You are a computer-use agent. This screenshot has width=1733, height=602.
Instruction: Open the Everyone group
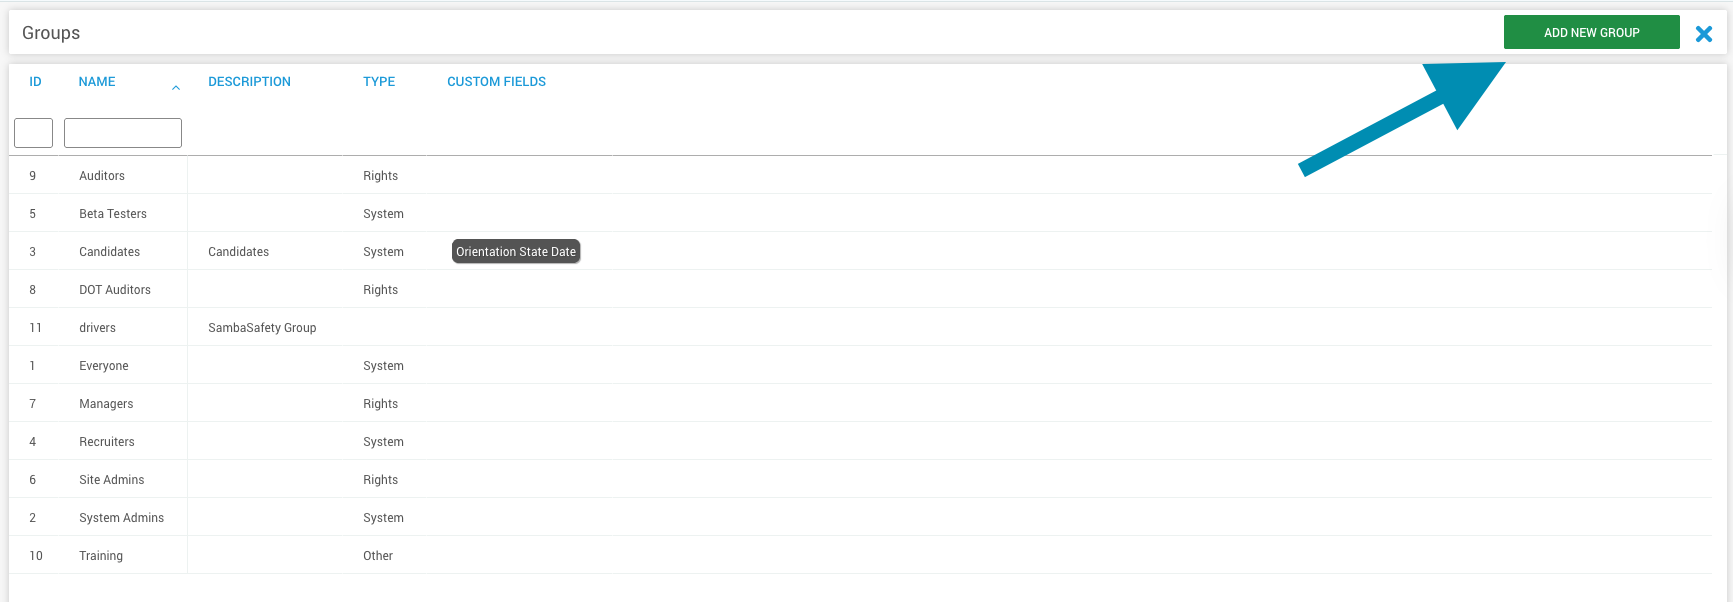point(104,366)
